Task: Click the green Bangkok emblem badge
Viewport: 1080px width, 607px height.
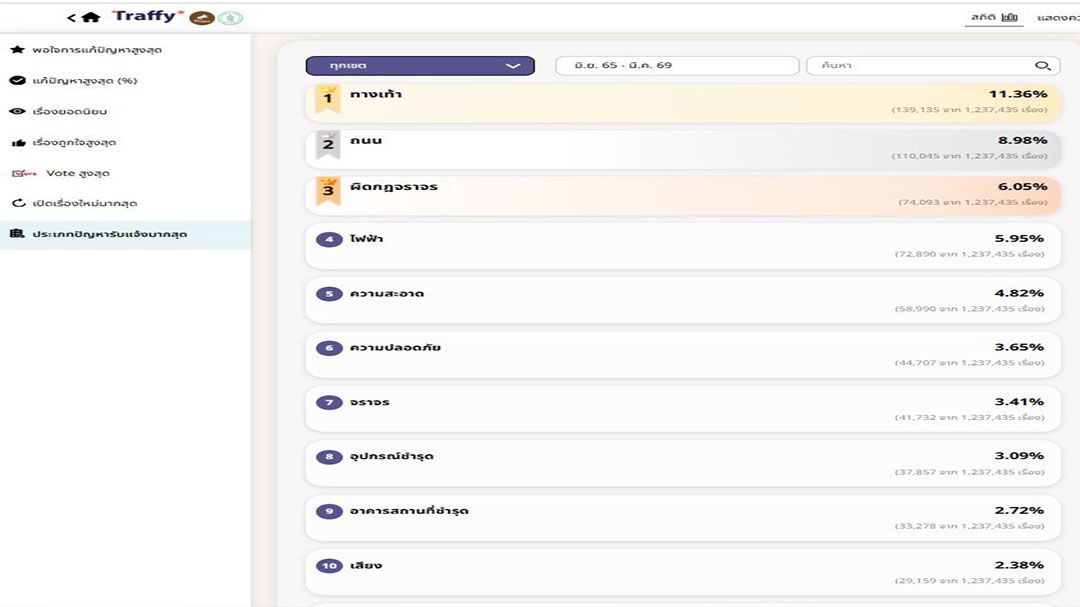Action: coord(231,18)
